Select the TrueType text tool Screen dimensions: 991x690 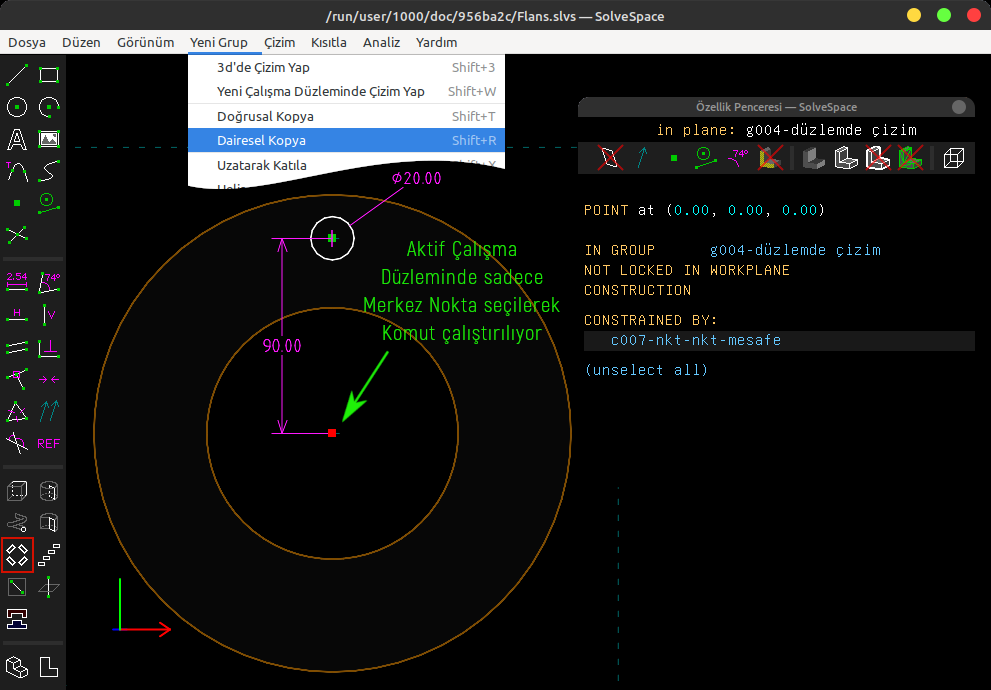coord(17,139)
